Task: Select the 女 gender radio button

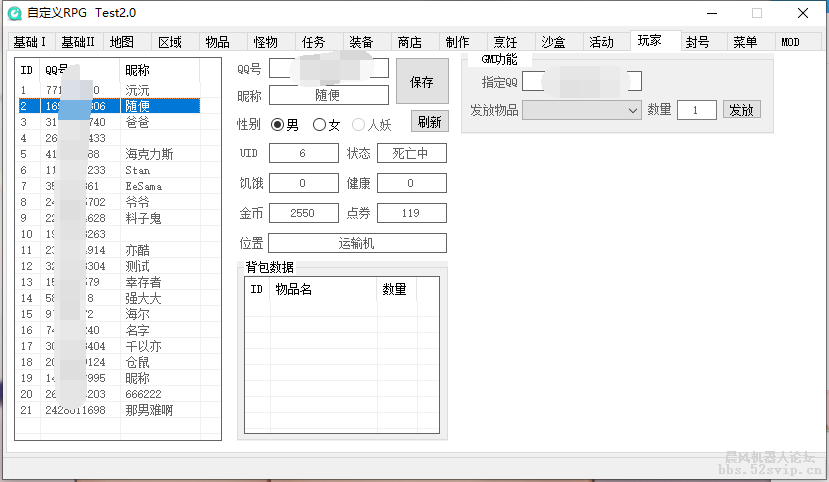Action: coord(320,125)
